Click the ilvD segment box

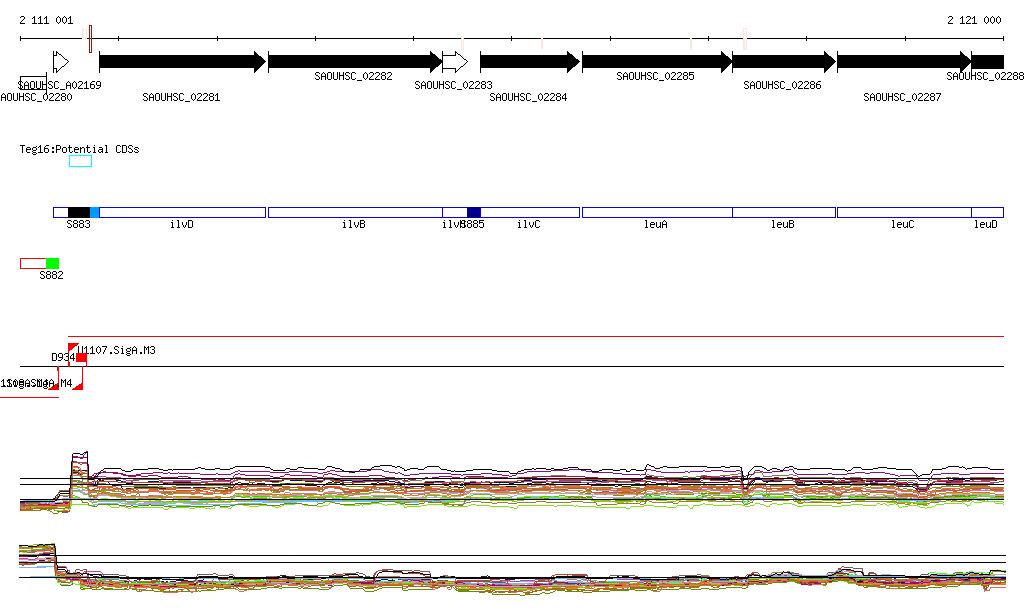182,212
